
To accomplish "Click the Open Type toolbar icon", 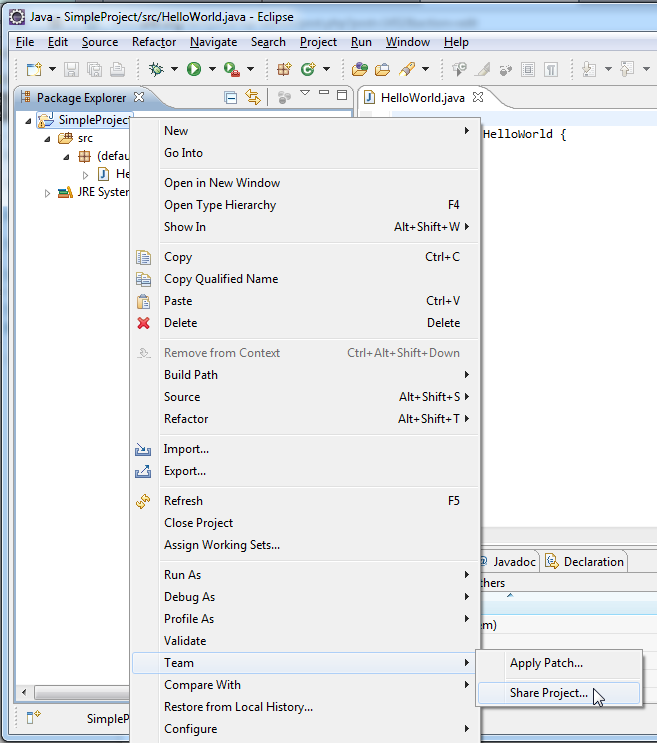I will click(x=360, y=70).
